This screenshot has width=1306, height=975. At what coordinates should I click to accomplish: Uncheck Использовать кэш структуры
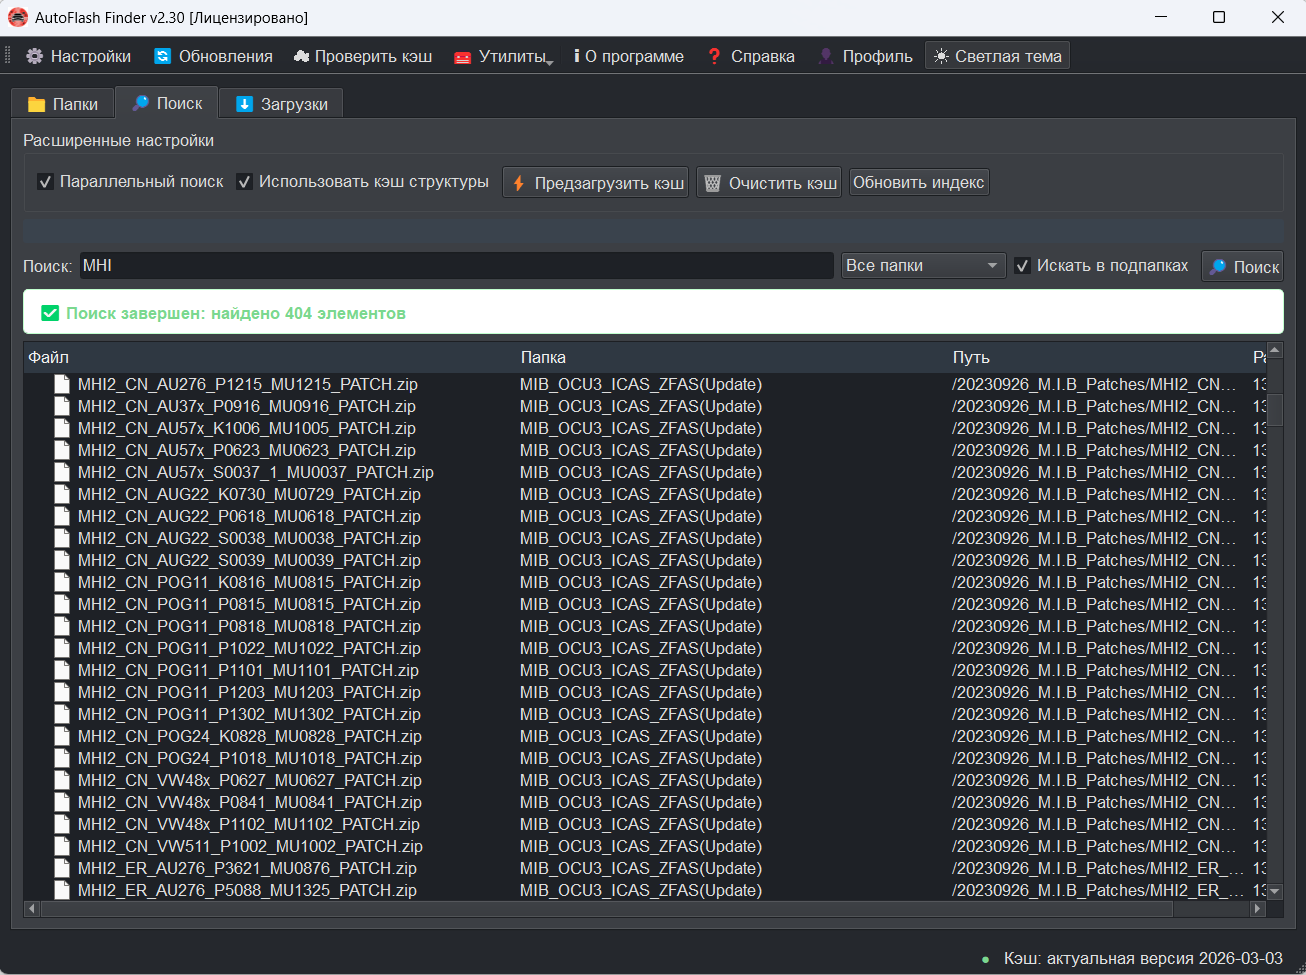(x=244, y=182)
